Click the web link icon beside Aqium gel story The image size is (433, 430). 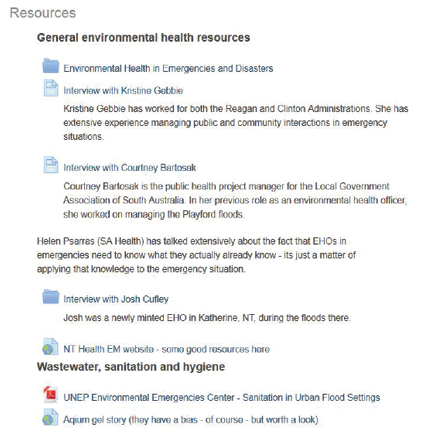point(50,417)
